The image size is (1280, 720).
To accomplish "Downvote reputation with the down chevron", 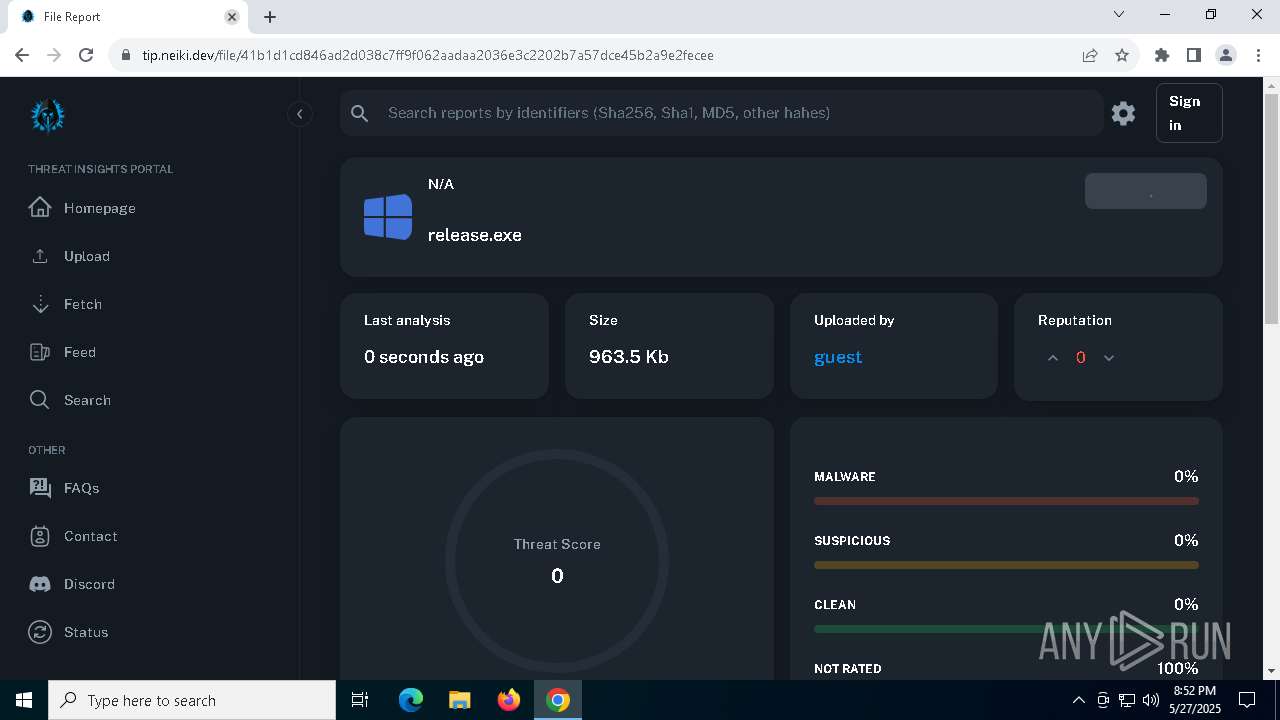I will point(1108,358).
